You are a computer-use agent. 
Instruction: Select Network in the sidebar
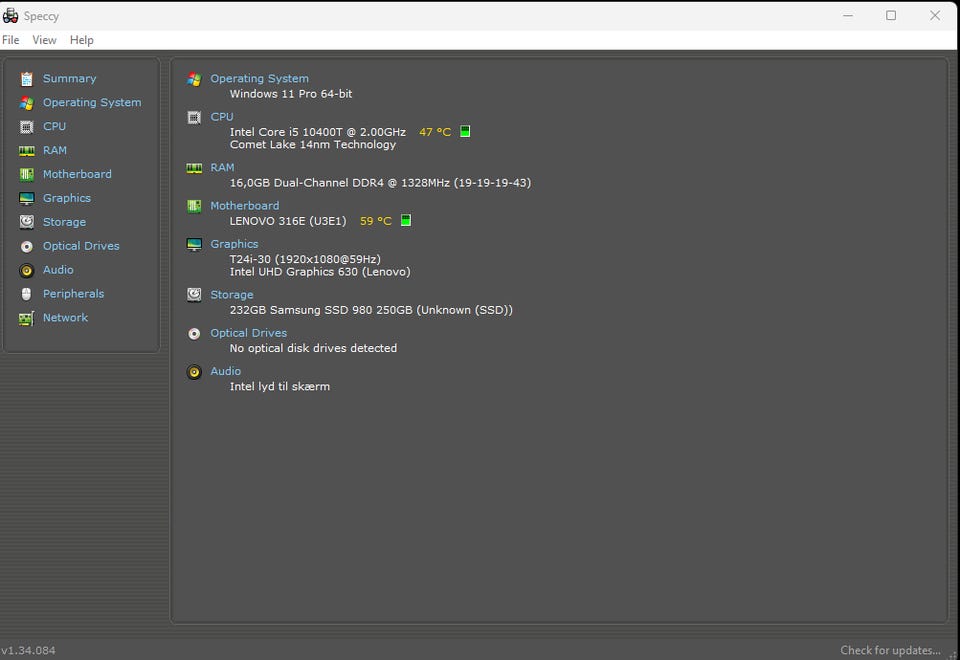click(66, 317)
